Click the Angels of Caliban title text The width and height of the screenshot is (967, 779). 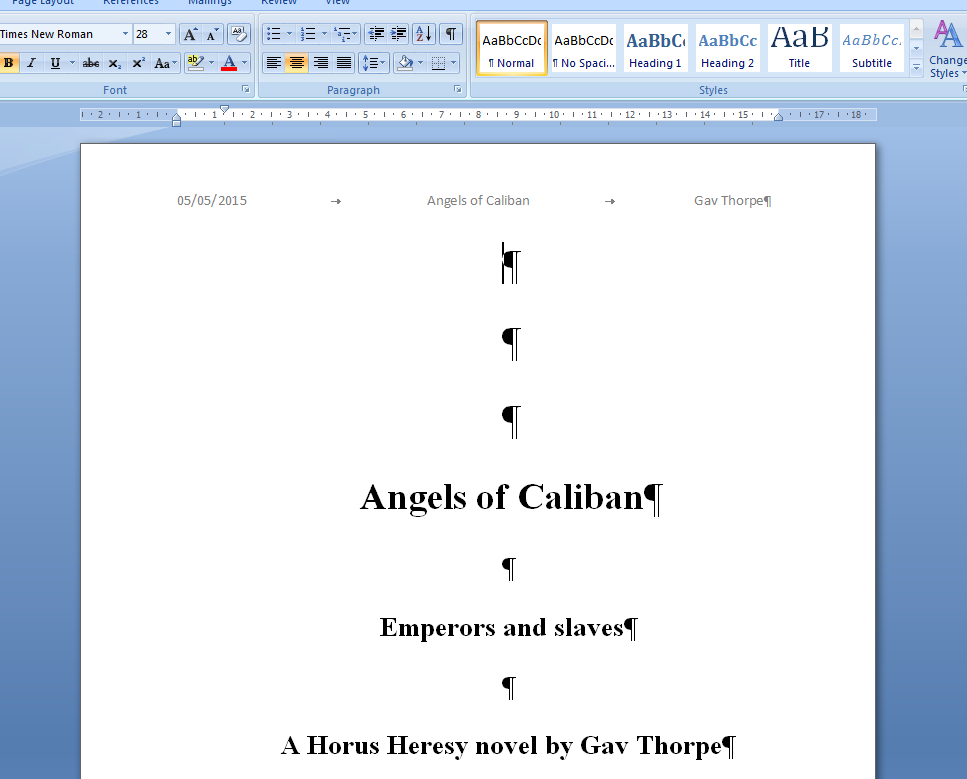pos(501,497)
